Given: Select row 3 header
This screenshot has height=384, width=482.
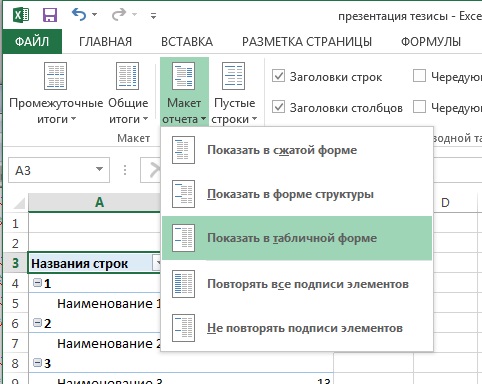Looking at the screenshot, I should coord(15,263).
